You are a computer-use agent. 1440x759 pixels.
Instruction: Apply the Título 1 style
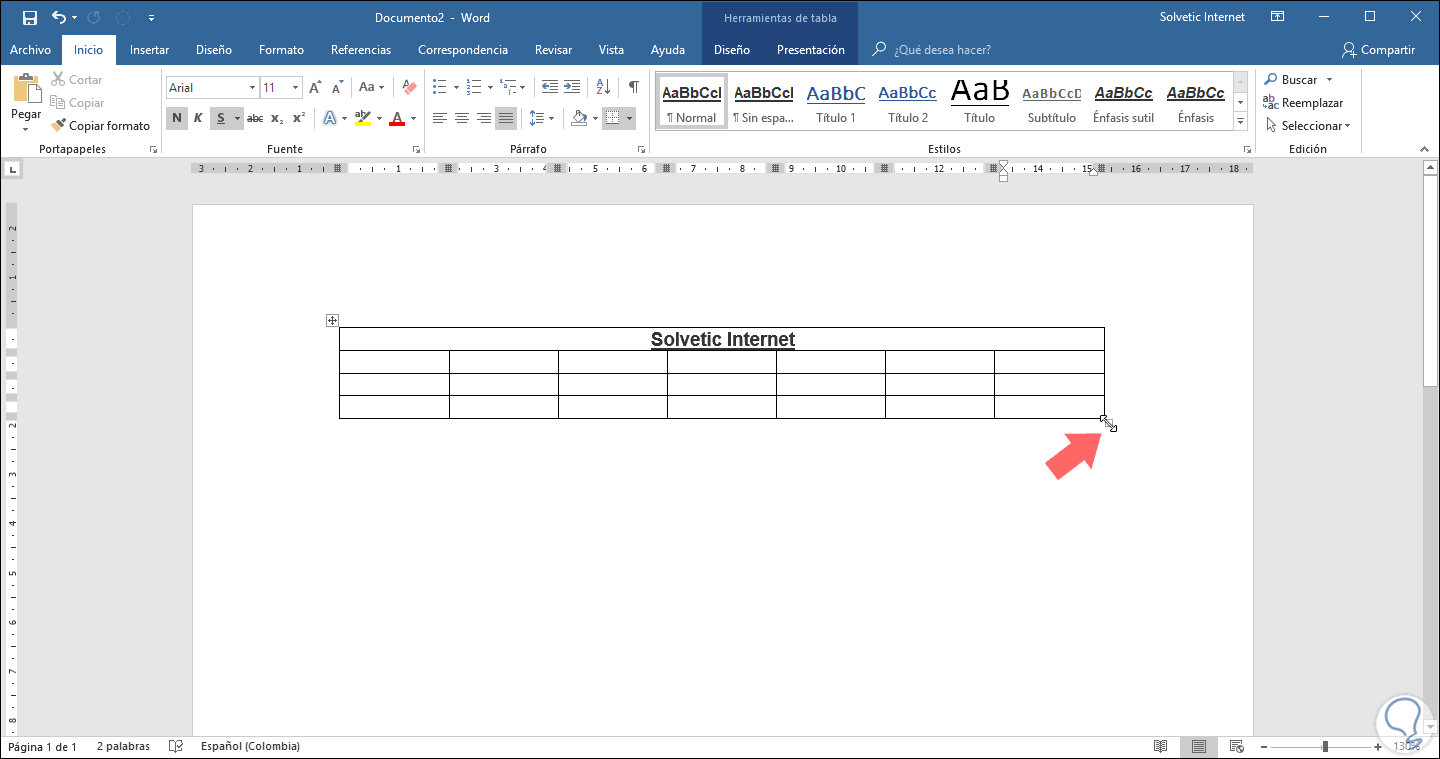[x=836, y=103]
